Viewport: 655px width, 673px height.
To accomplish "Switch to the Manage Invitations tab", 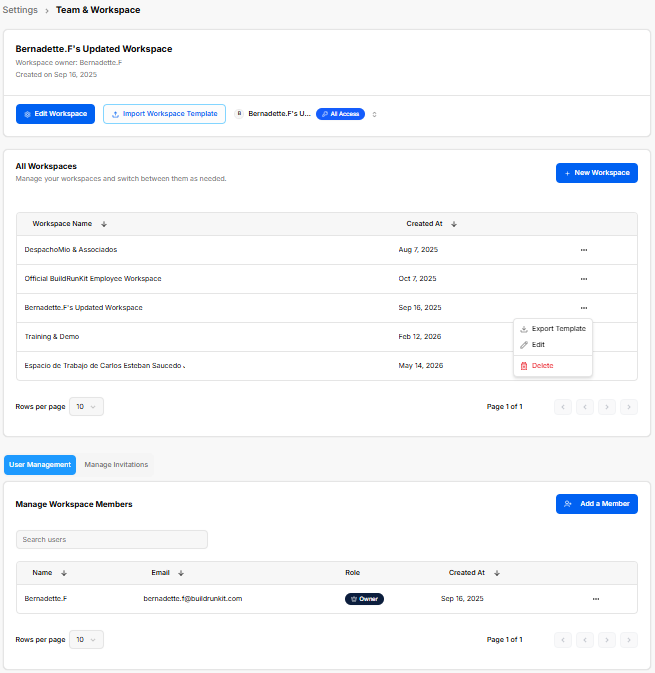I will click(x=116, y=465).
